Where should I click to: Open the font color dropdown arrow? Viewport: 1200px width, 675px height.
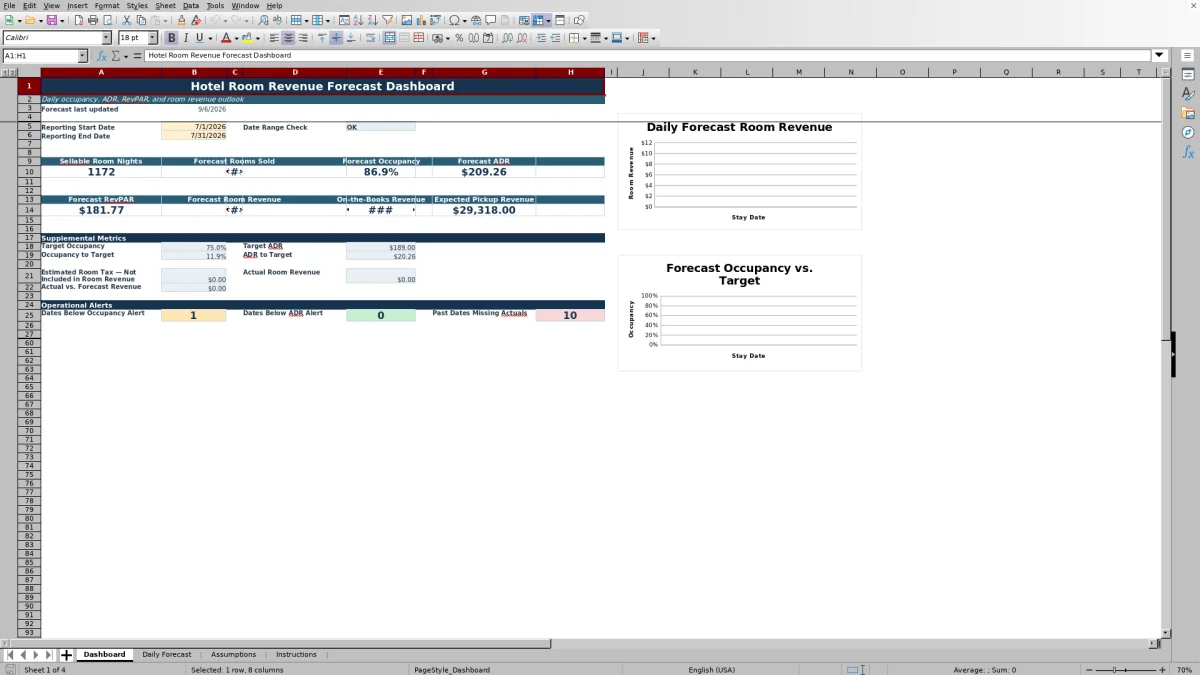236,38
